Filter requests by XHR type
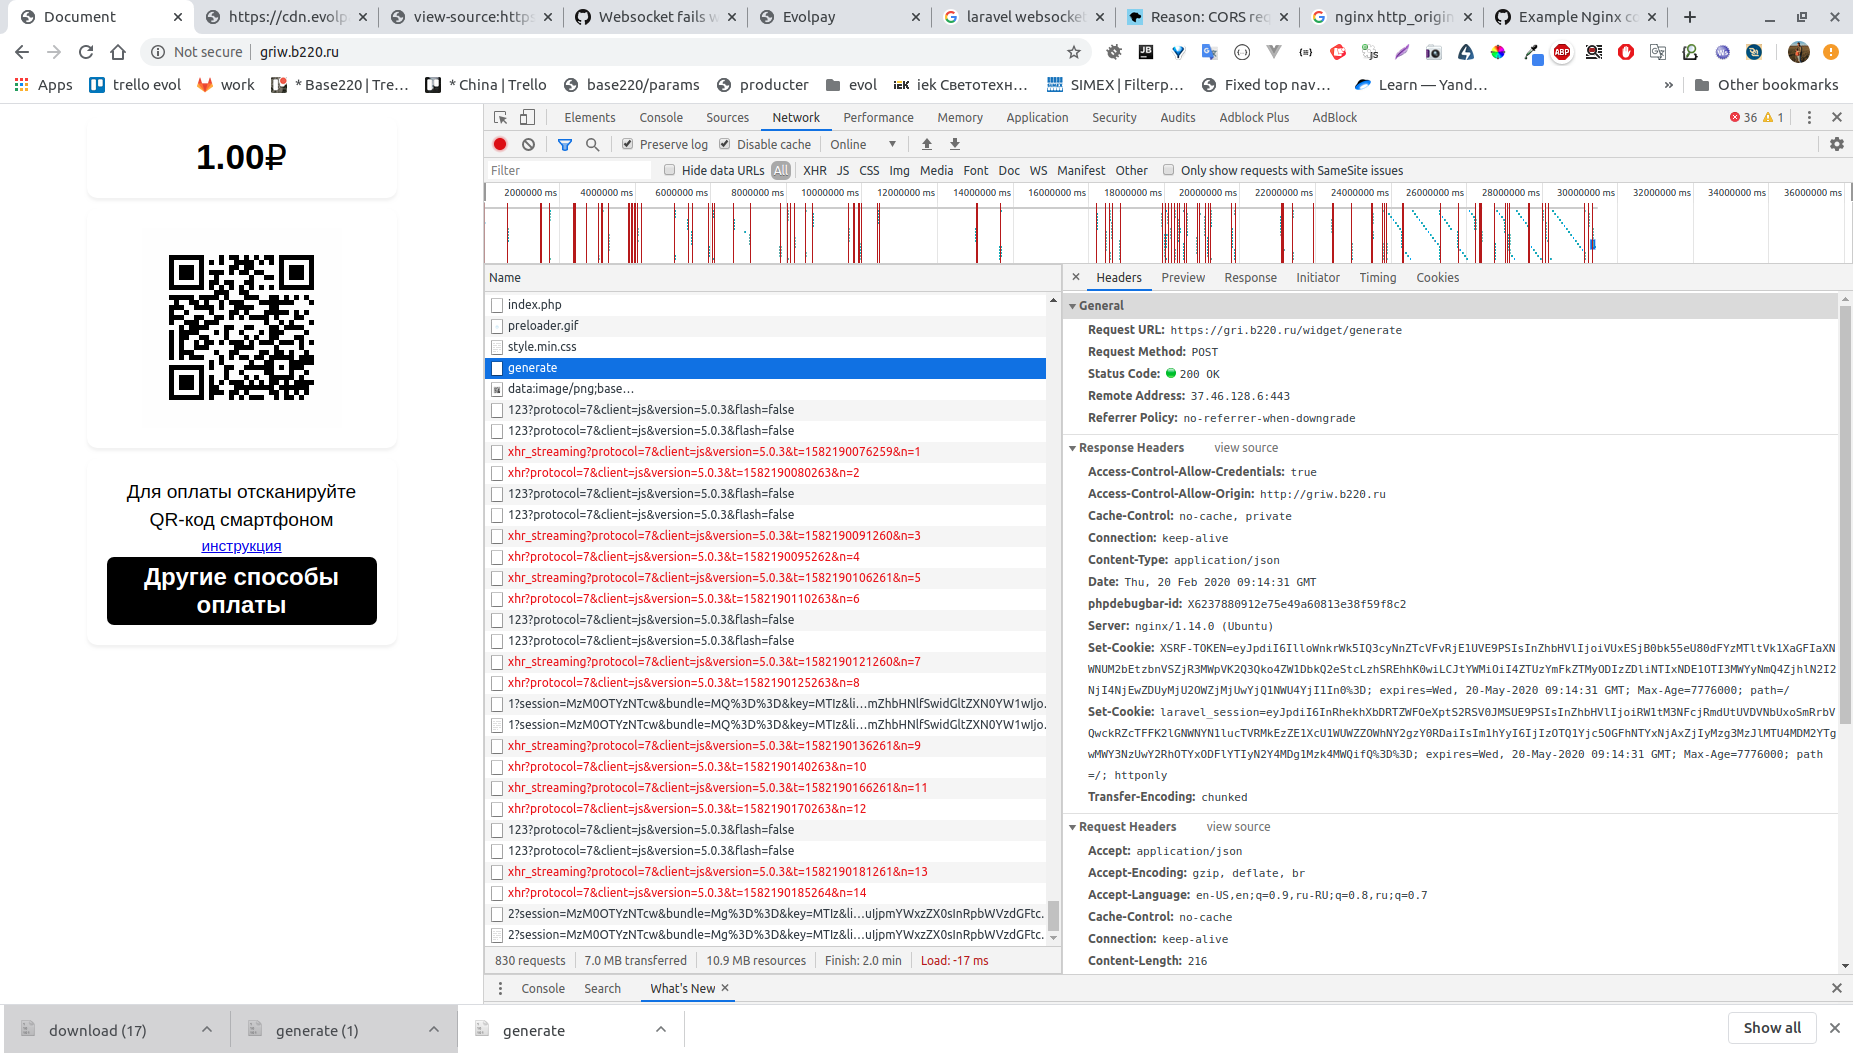 click(x=815, y=170)
